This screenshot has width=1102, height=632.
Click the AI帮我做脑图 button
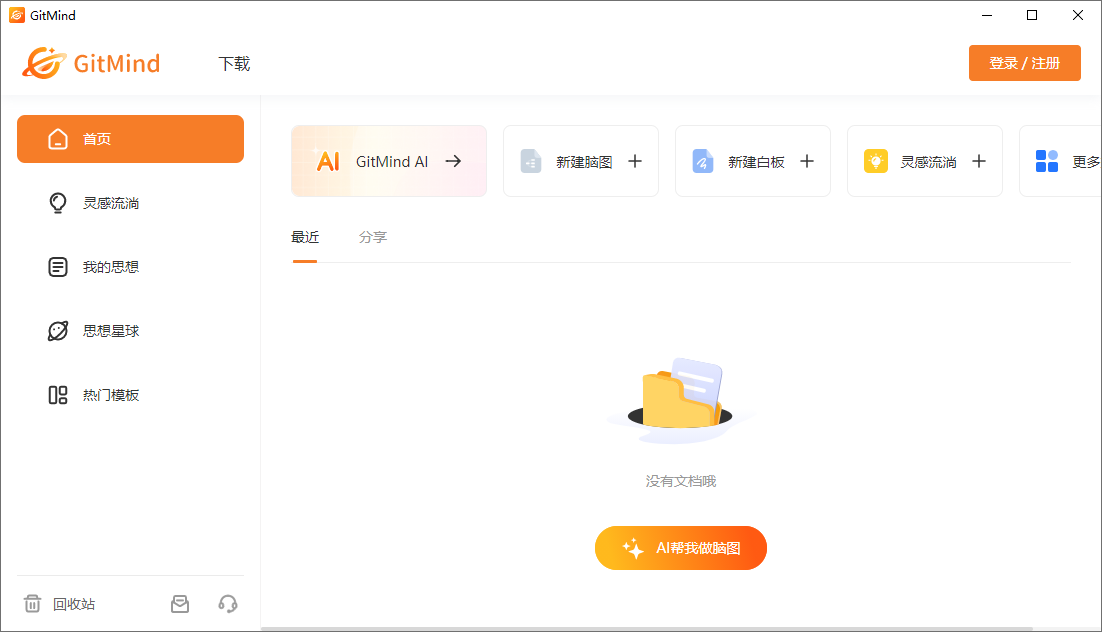click(x=680, y=548)
